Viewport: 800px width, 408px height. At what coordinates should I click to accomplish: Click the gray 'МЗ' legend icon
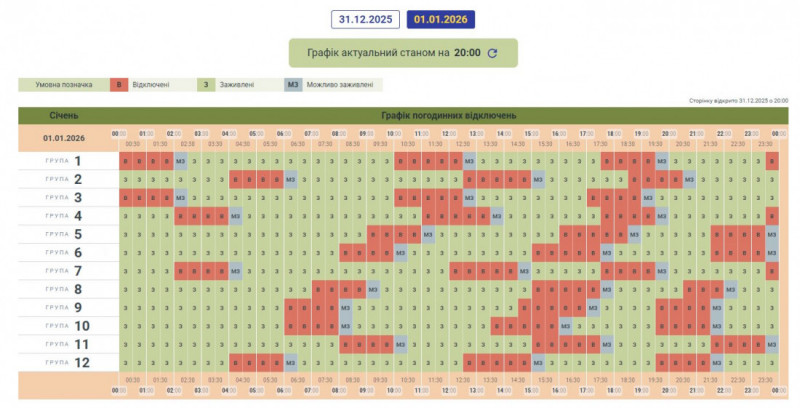293,85
